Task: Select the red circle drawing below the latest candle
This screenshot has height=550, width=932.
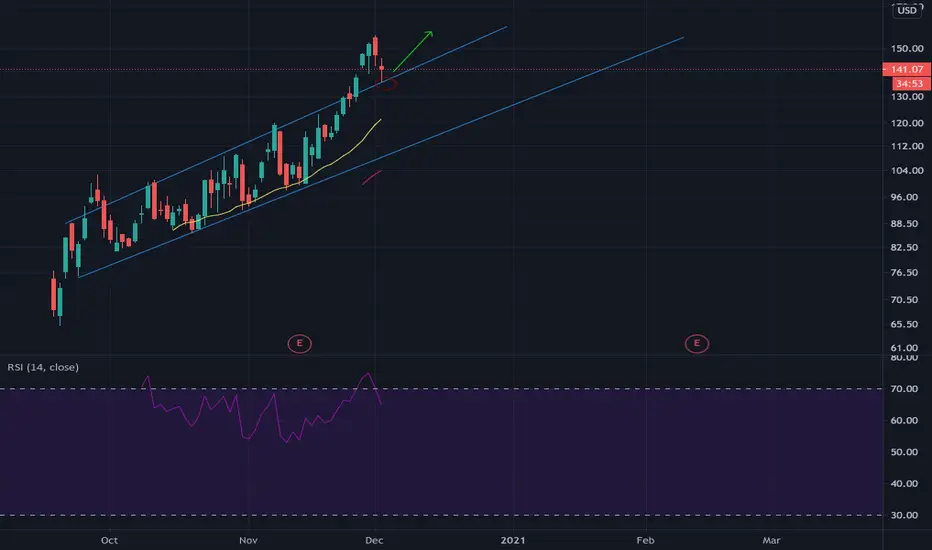Action: [386, 85]
